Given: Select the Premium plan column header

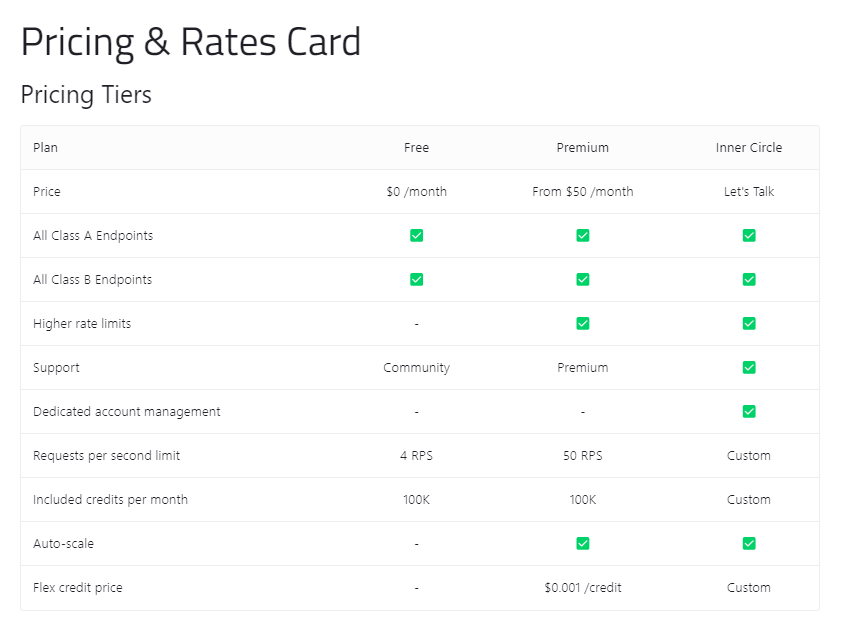Looking at the screenshot, I should click(x=583, y=148).
